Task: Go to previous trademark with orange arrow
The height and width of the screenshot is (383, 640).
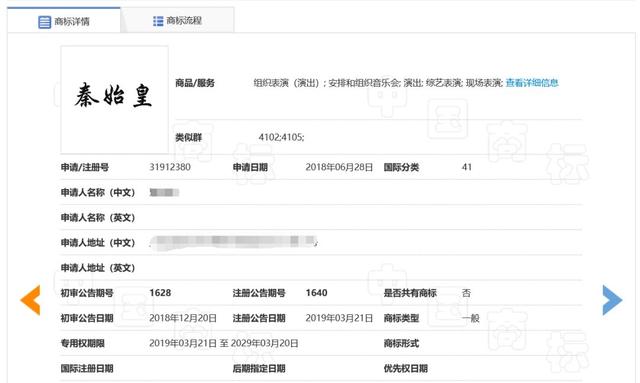Action: coord(30,300)
